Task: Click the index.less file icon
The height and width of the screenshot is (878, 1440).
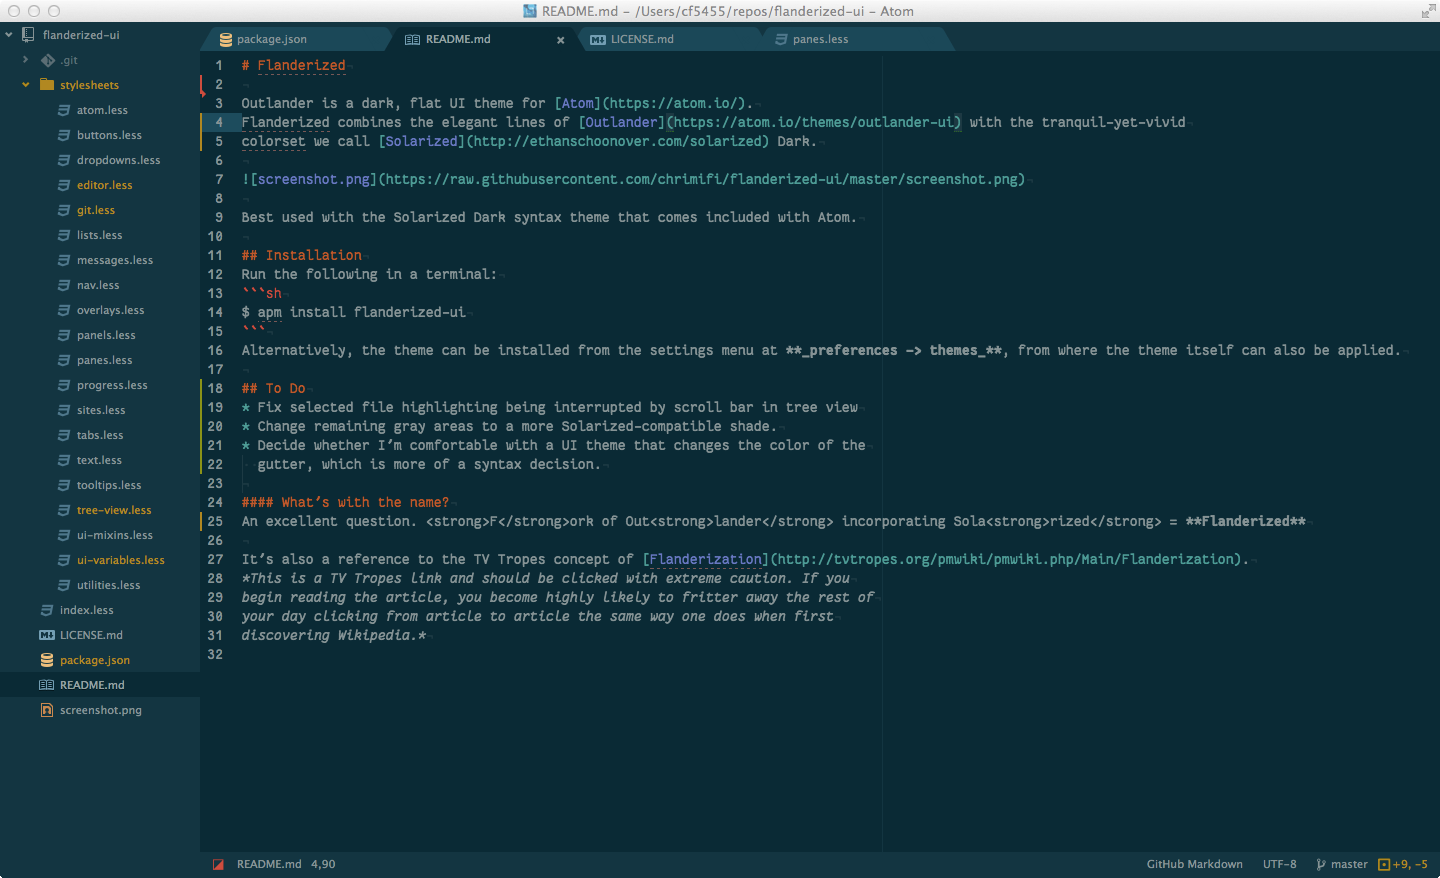Action: [47, 610]
